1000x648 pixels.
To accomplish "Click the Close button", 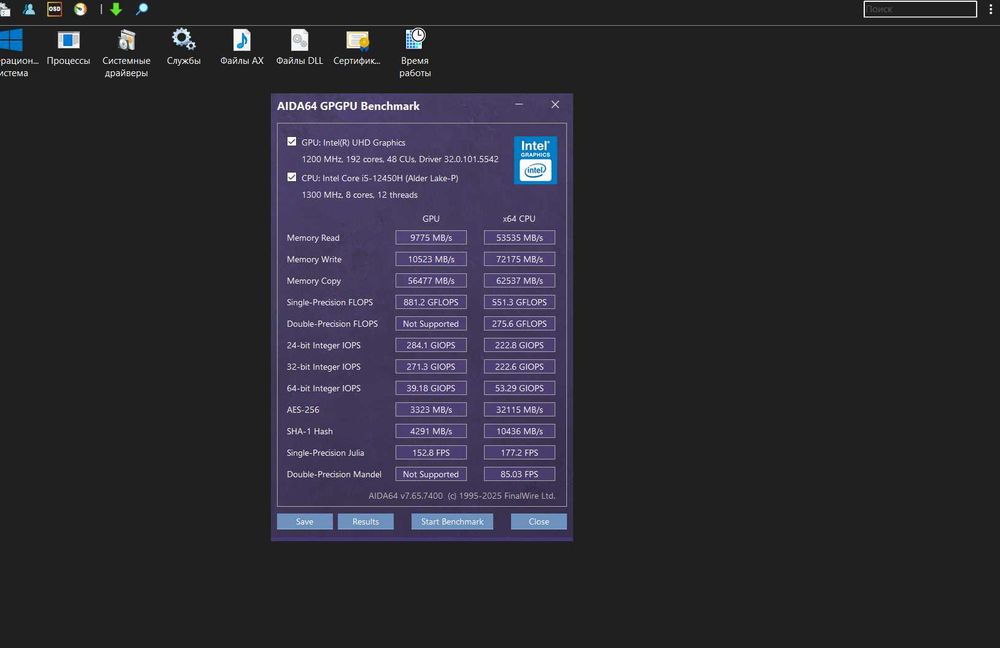I will pos(538,522).
